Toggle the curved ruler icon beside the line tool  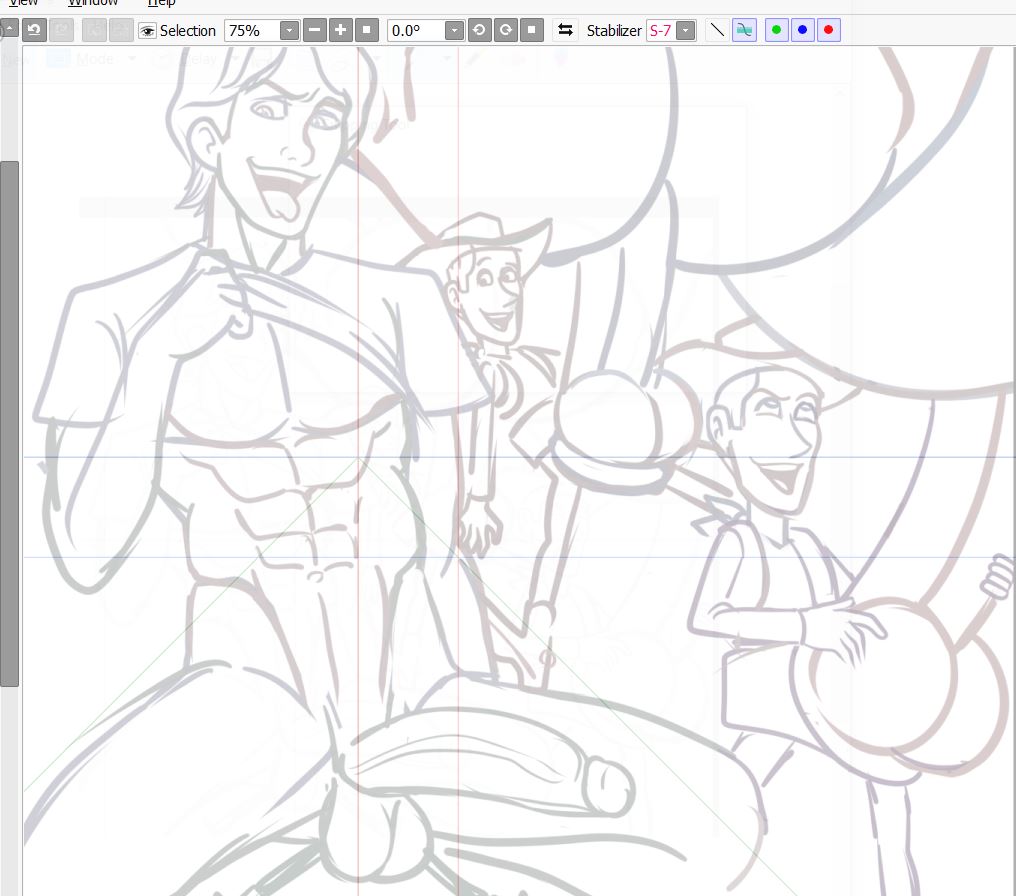[744, 30]
